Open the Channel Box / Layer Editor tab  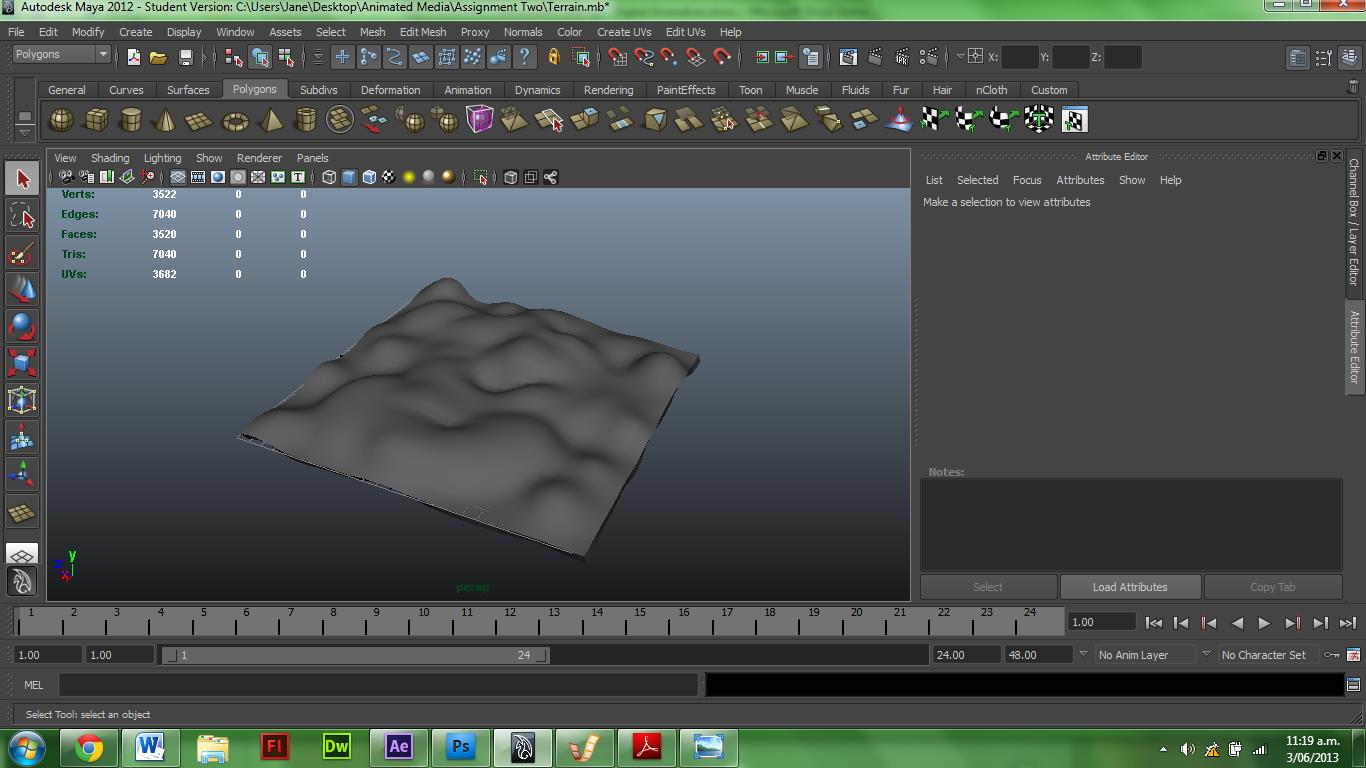[x=1354, y=221]
